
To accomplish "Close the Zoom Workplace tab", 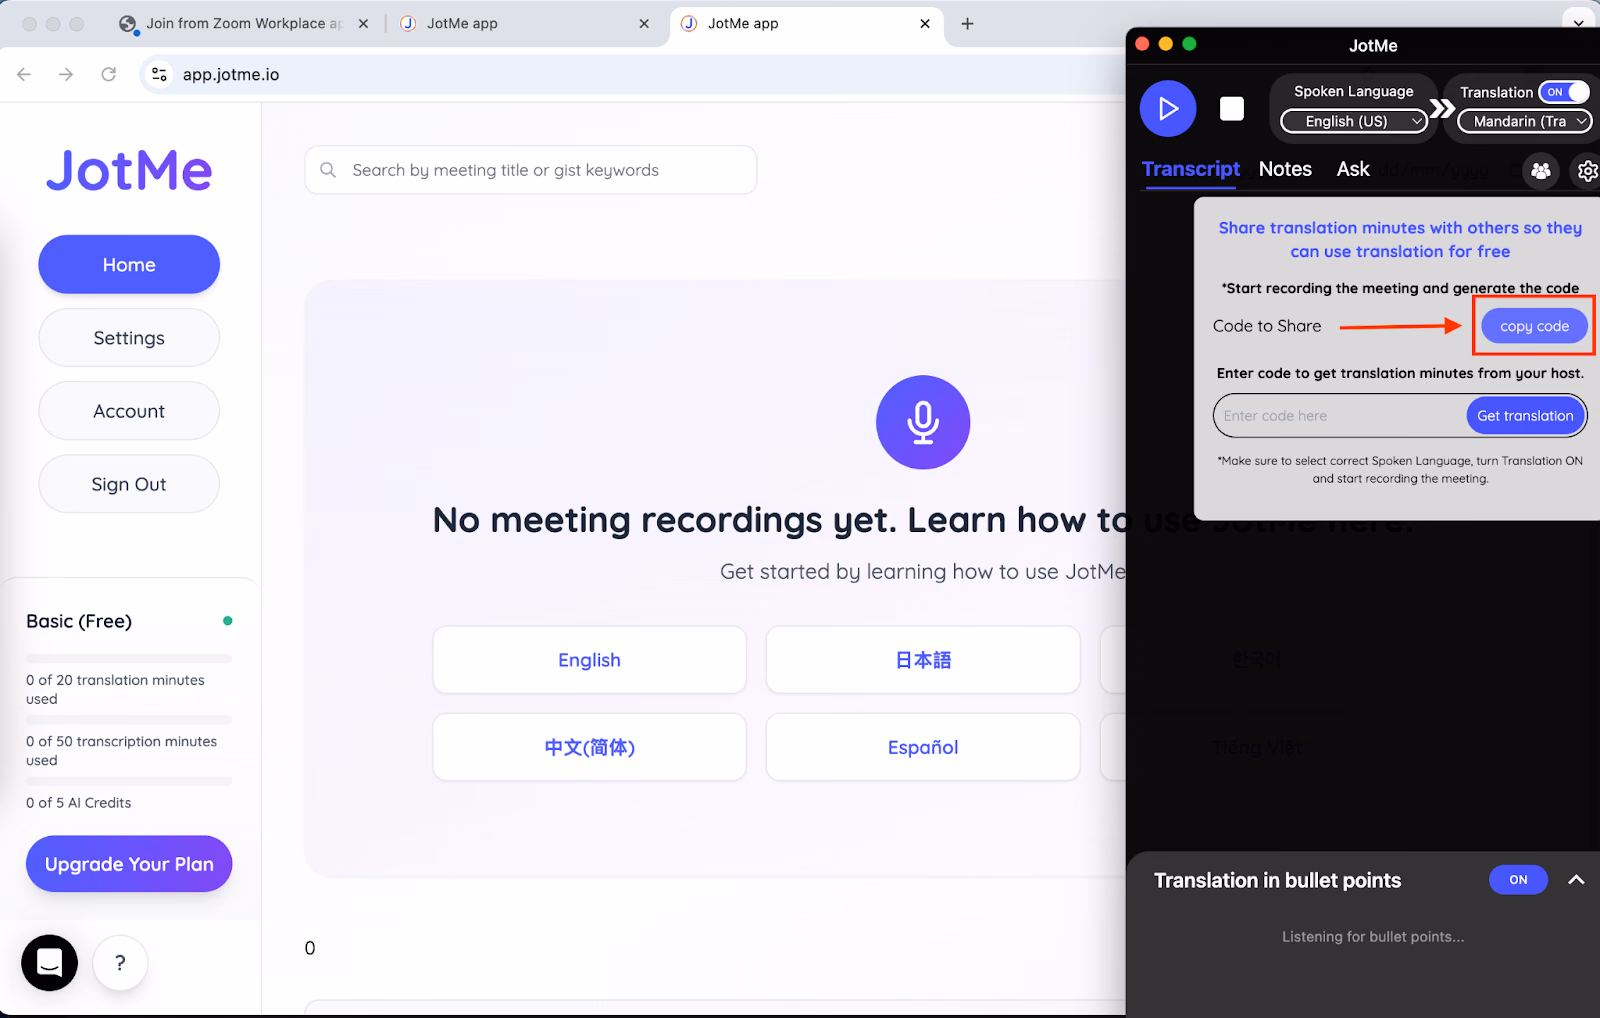I will click(363, 23).
